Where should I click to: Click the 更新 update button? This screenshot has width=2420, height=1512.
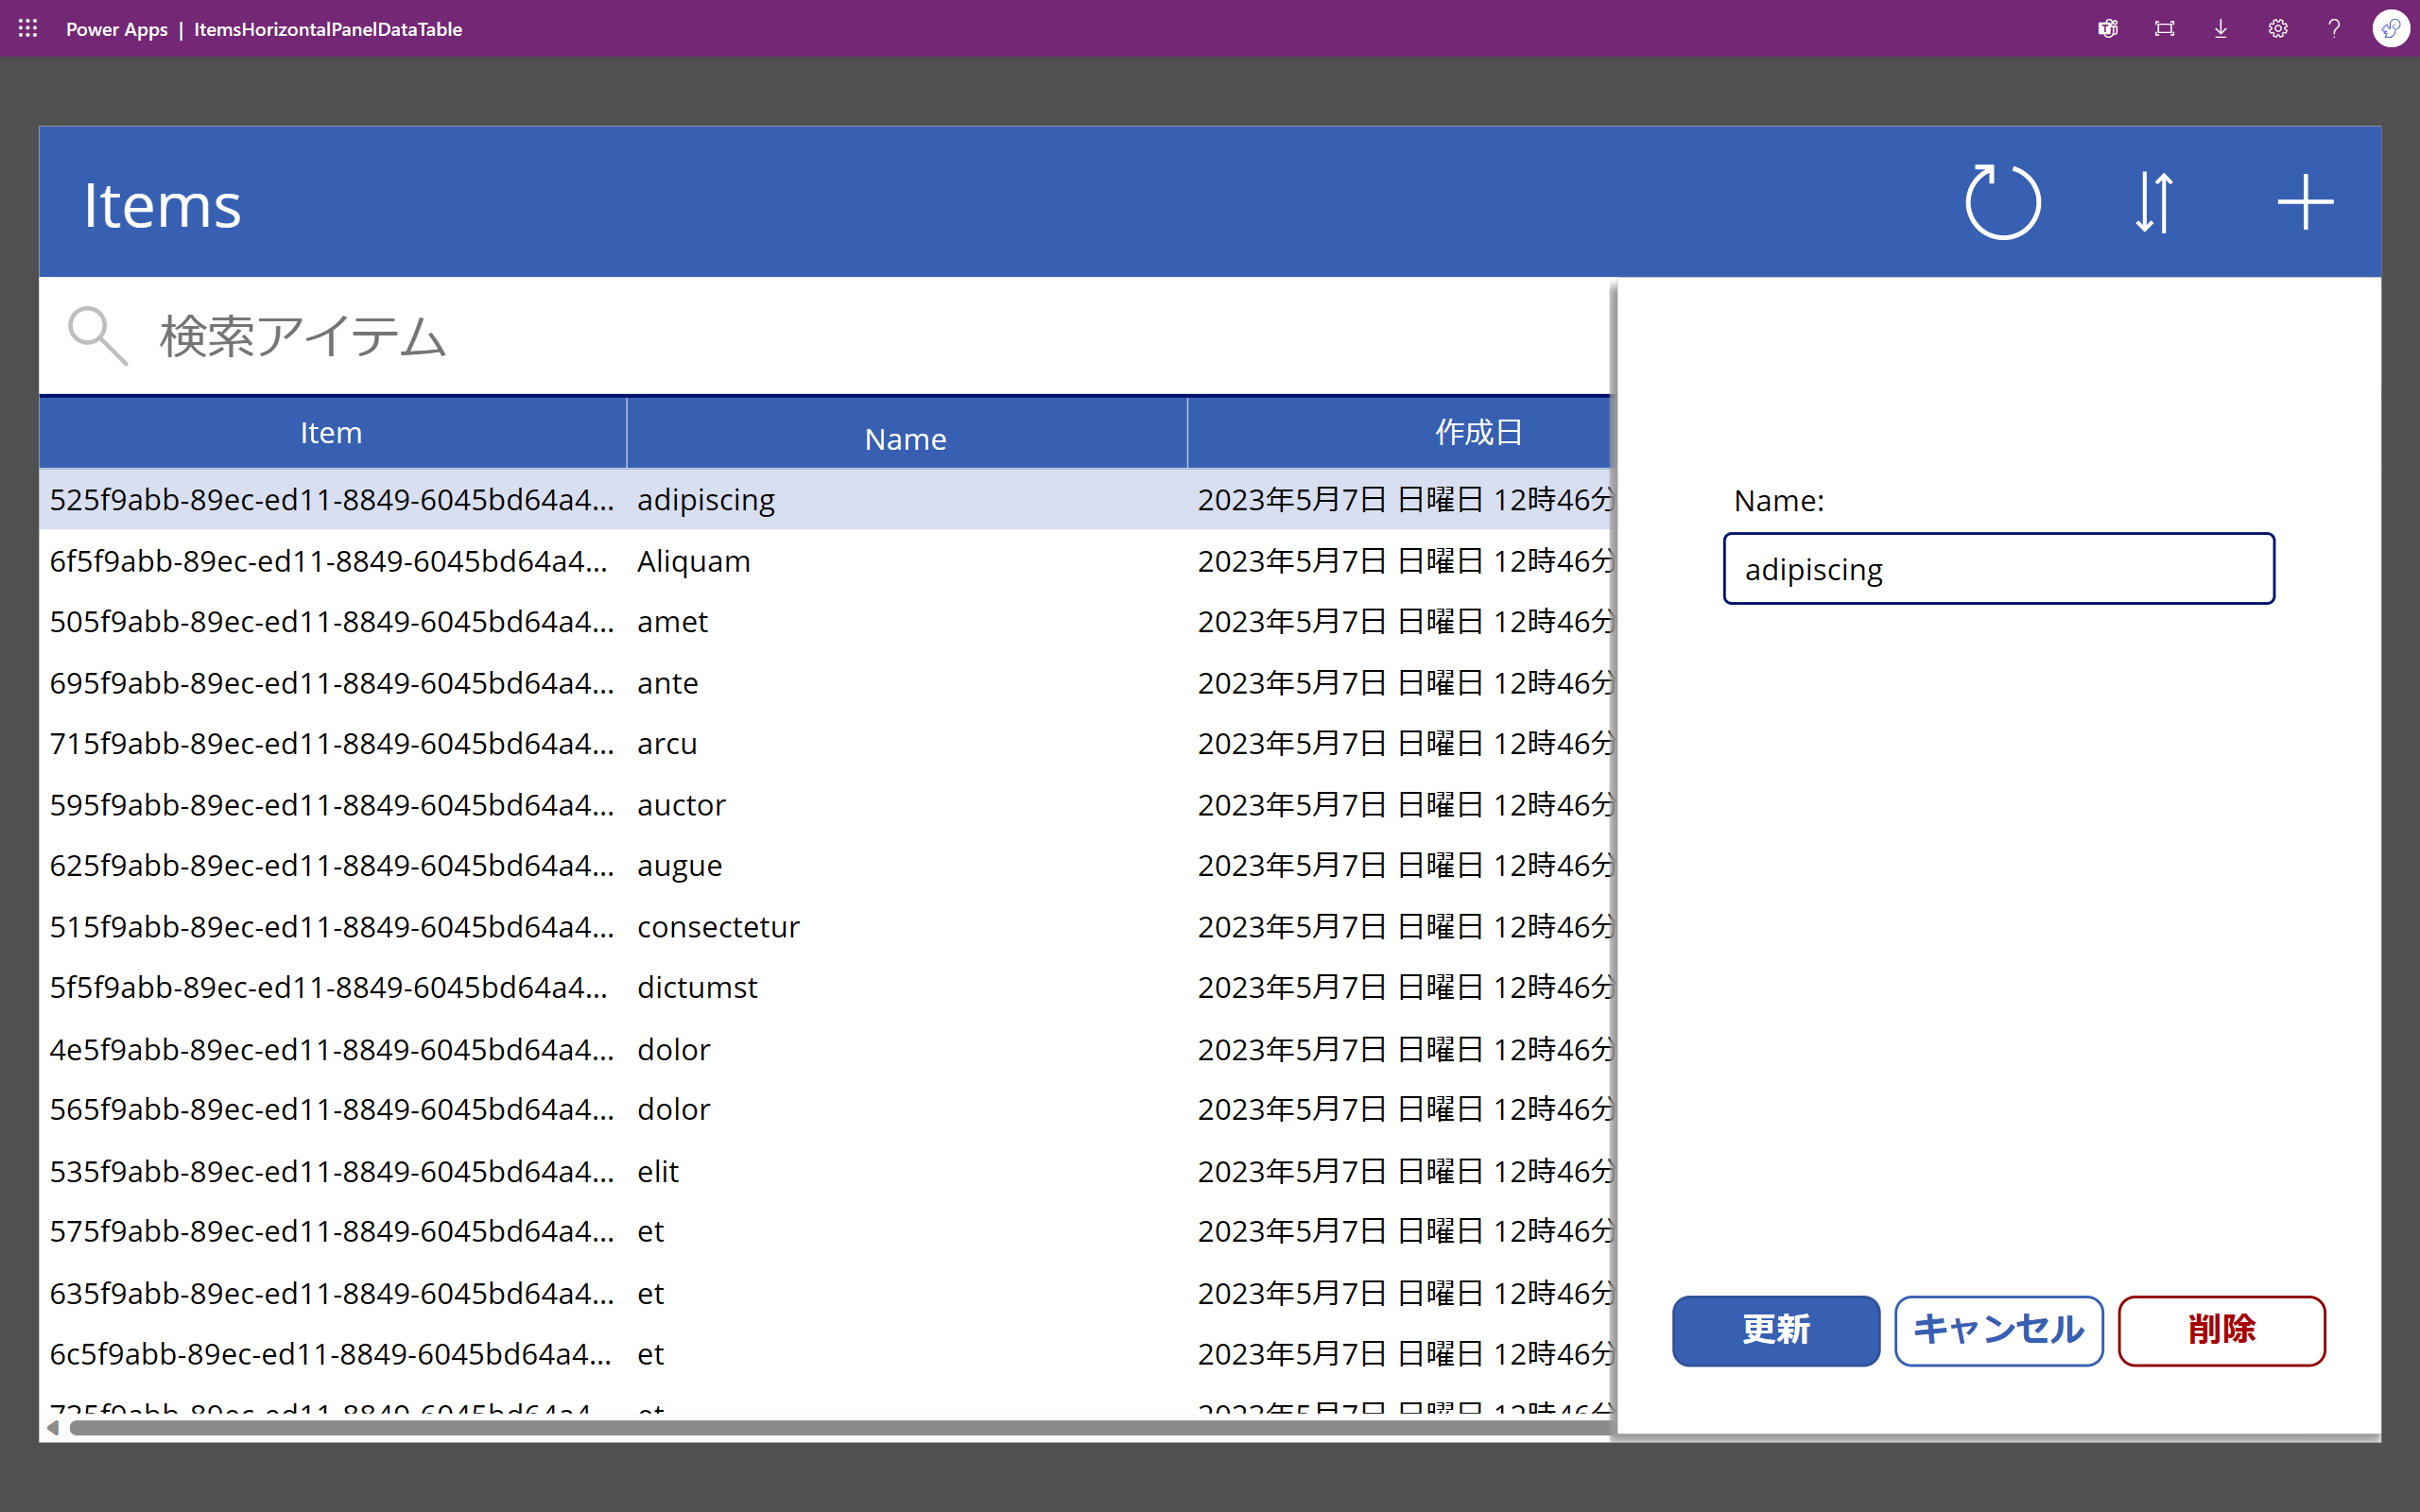pos(1775,1330)
